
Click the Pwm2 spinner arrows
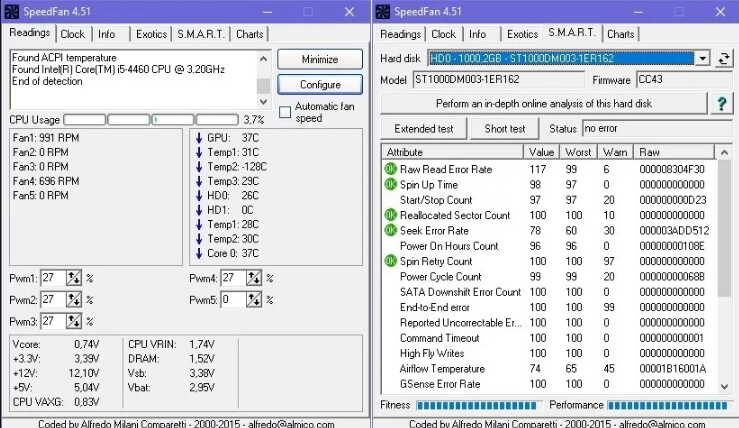(x=74, y=300)
